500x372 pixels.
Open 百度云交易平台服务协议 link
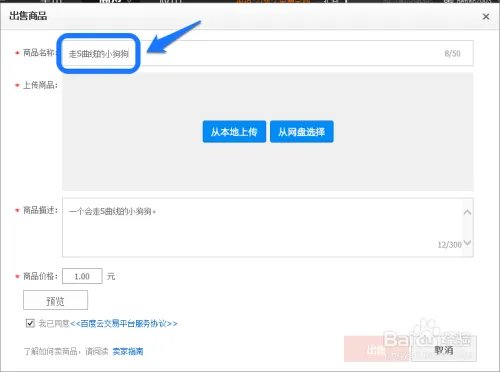pos(124,323)
